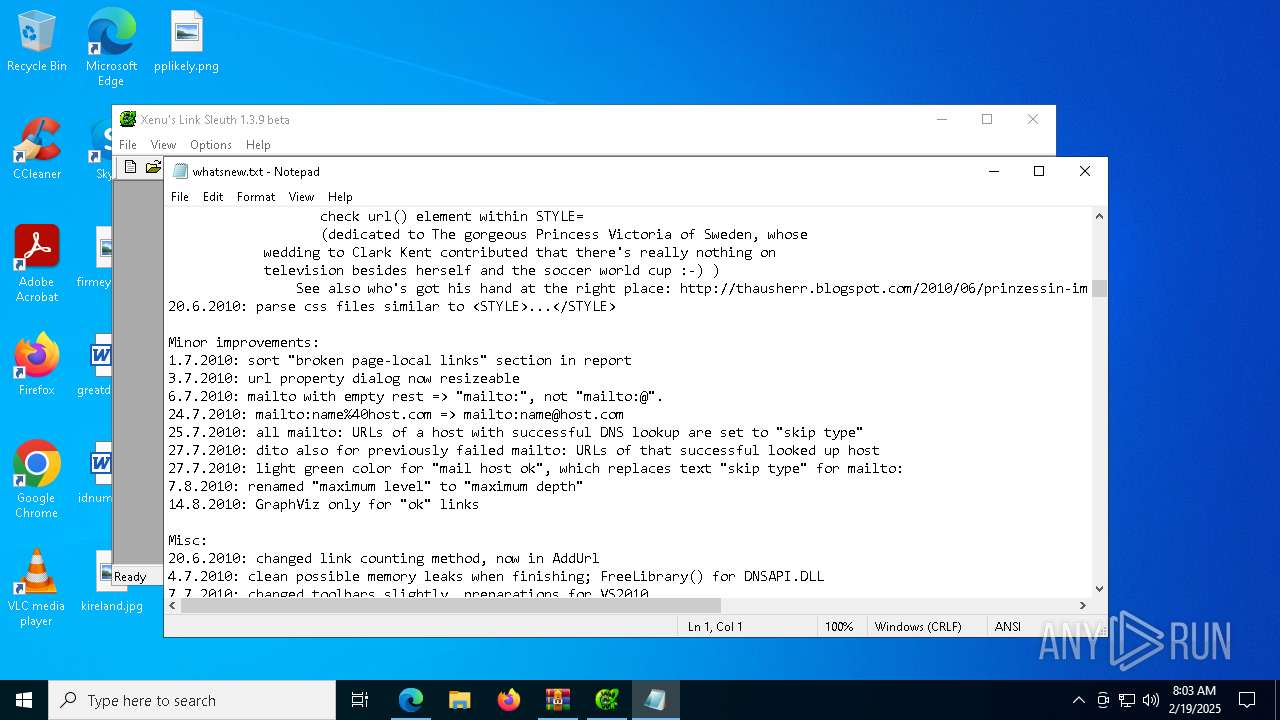
Task: Click the taskbar clock showing 8:03 AM
Action: (x=1194, y=700)
